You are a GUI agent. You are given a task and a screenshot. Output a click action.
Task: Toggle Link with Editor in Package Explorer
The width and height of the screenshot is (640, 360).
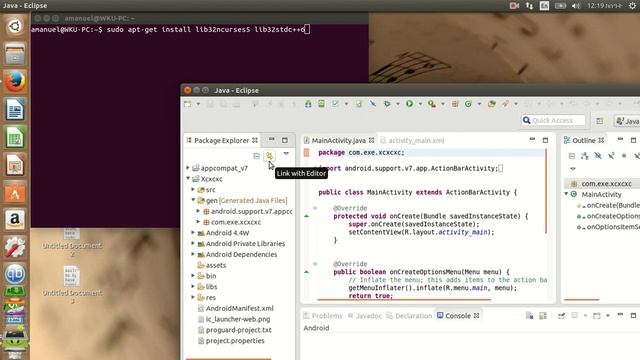click(x=269, y=156)
